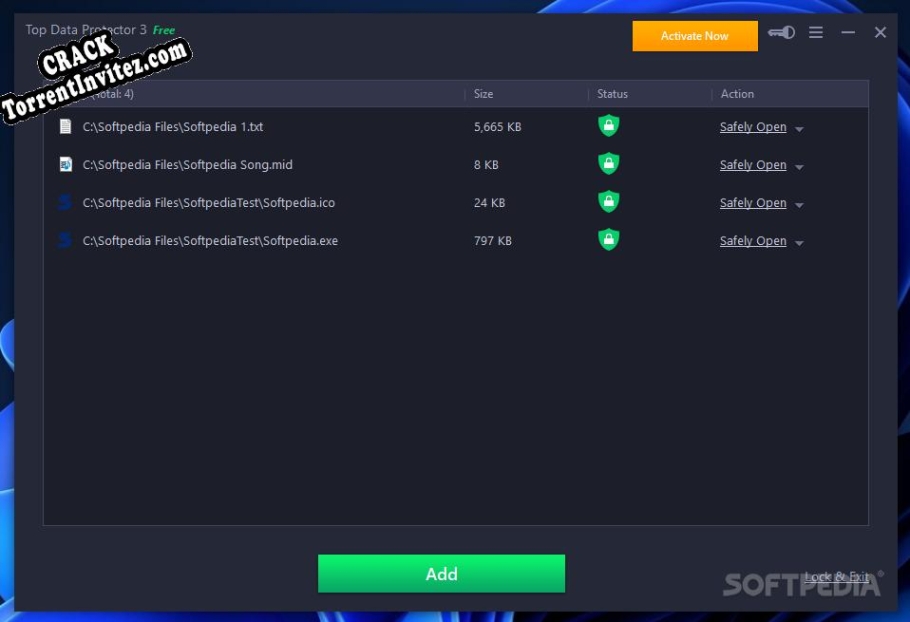Viewport: 910px width, 622px height.
Task: Click the lock shield beside Softpedia.exe
Action: tap(608, 239)
